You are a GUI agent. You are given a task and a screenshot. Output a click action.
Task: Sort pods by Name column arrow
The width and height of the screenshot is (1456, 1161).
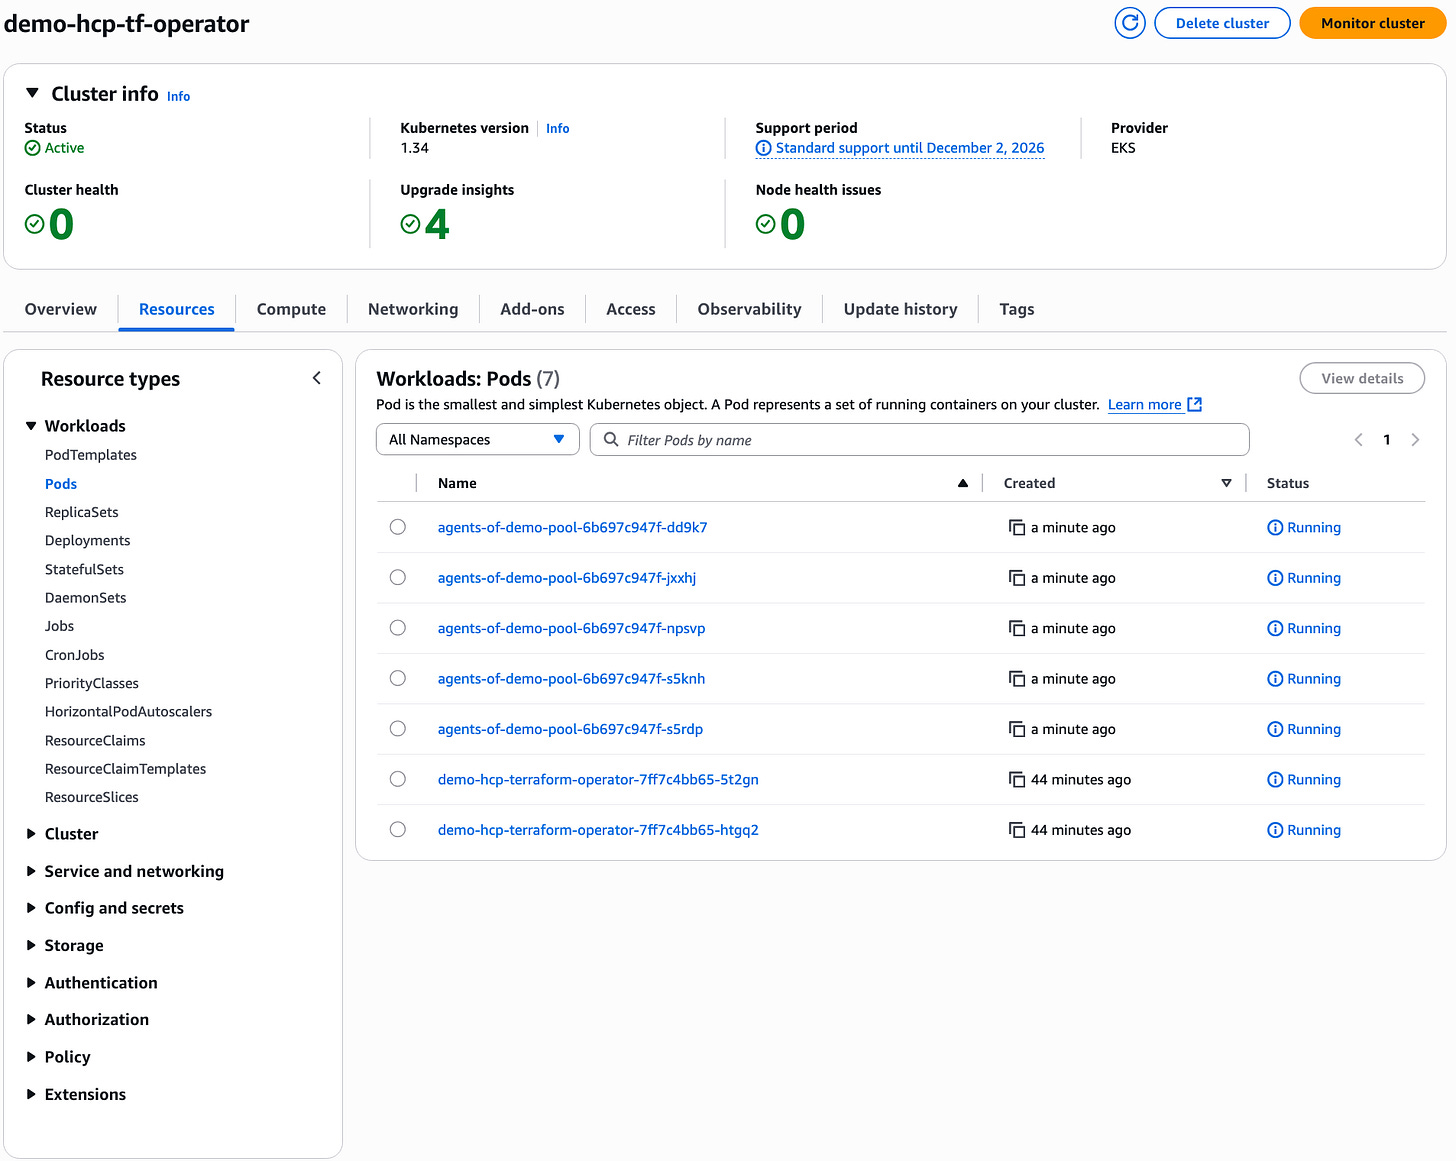pos(963,483)
